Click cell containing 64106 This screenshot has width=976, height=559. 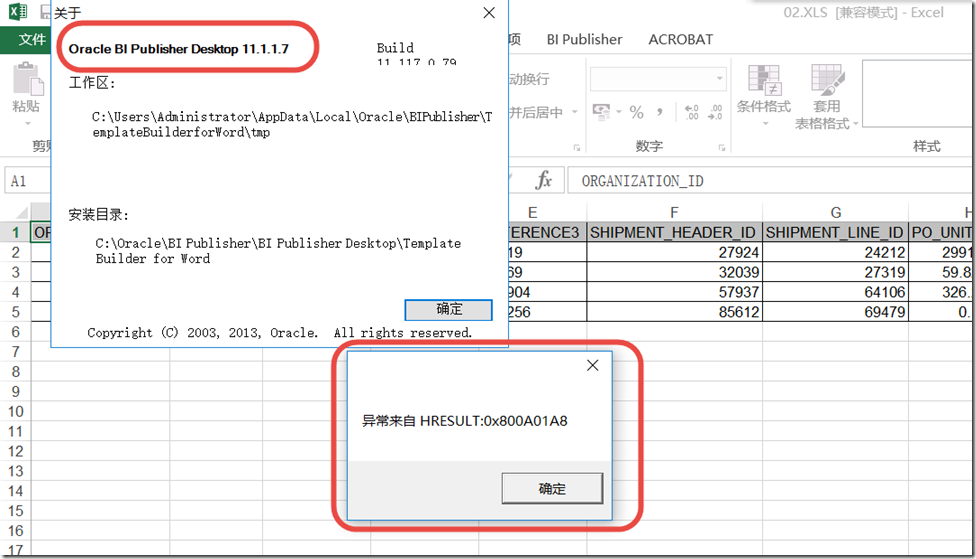coord(835,292)
